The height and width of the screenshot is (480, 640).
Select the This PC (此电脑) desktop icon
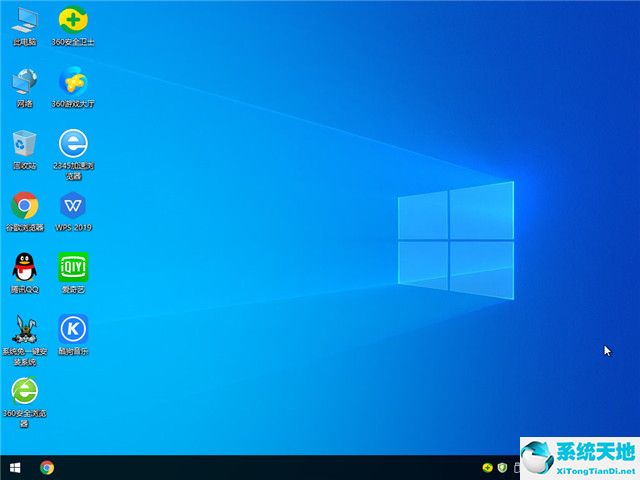[x=25, y=20]
